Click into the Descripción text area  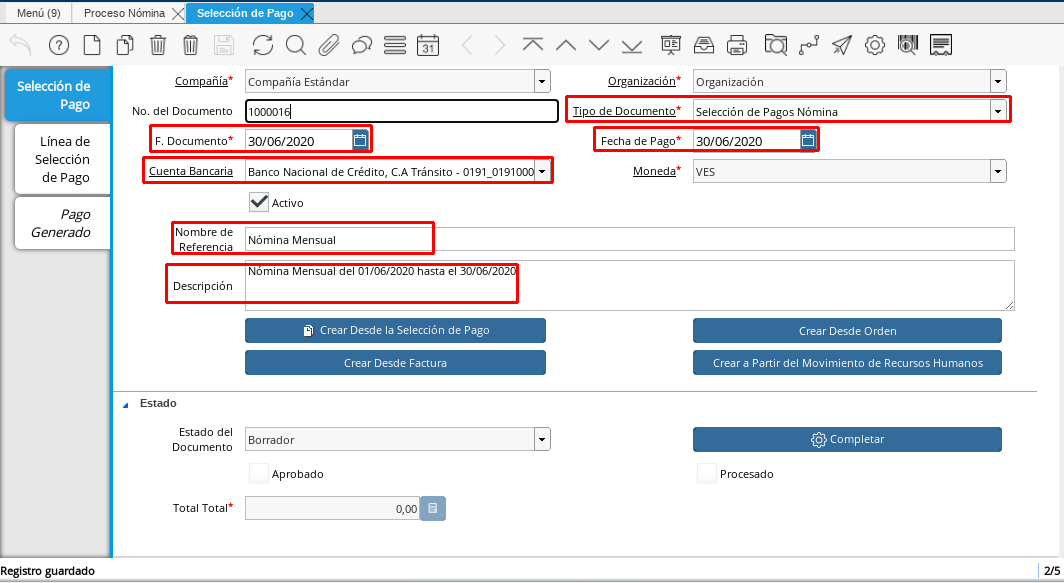(629, 285)
